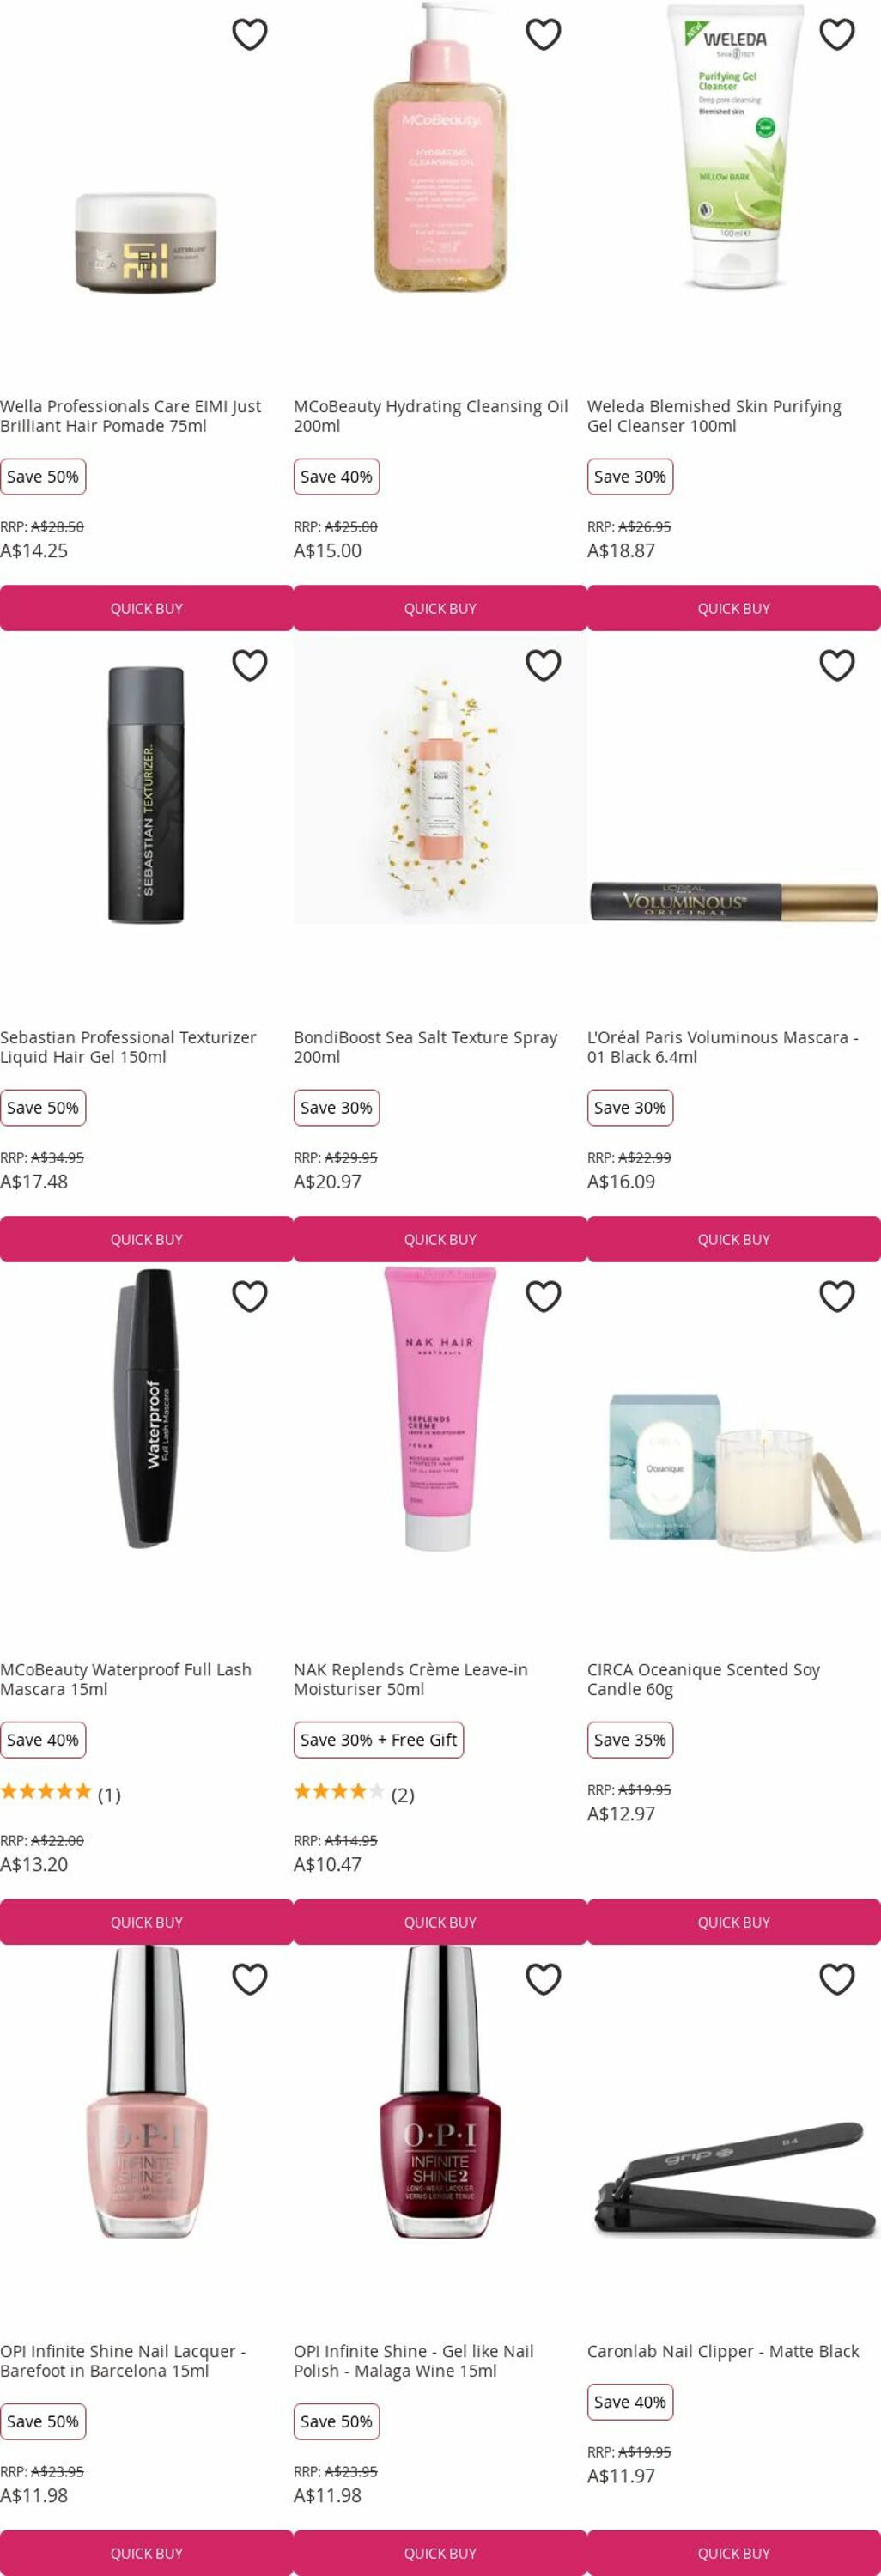This screenshot has width=881, height=2576.
Task: Heart the Weleda Purifying Gel Cleanser
Action: click(837, 35)
